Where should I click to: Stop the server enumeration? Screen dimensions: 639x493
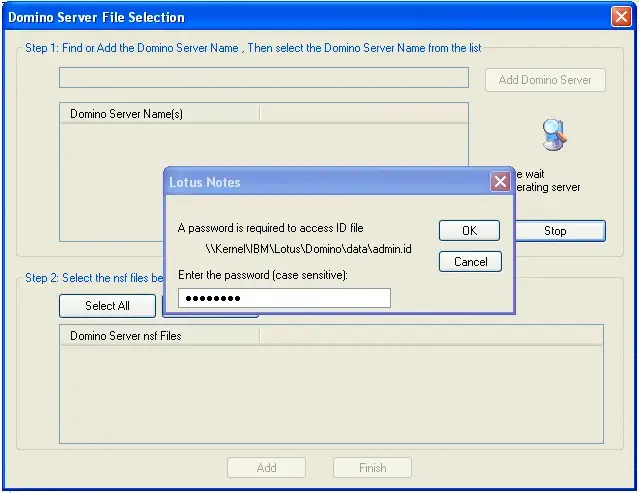pos(561,231)
